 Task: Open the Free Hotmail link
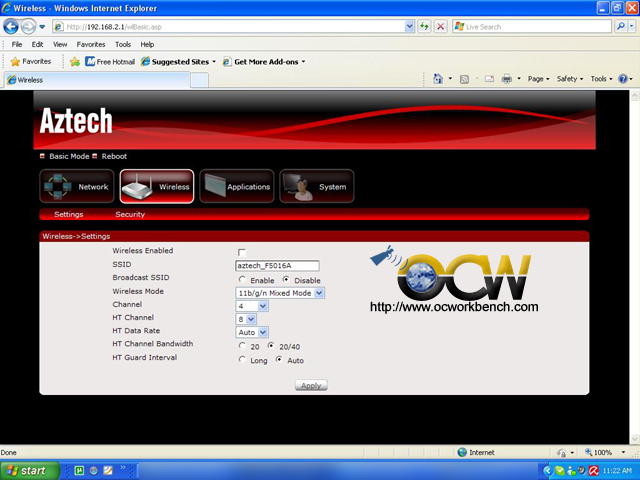pos(110,62)
